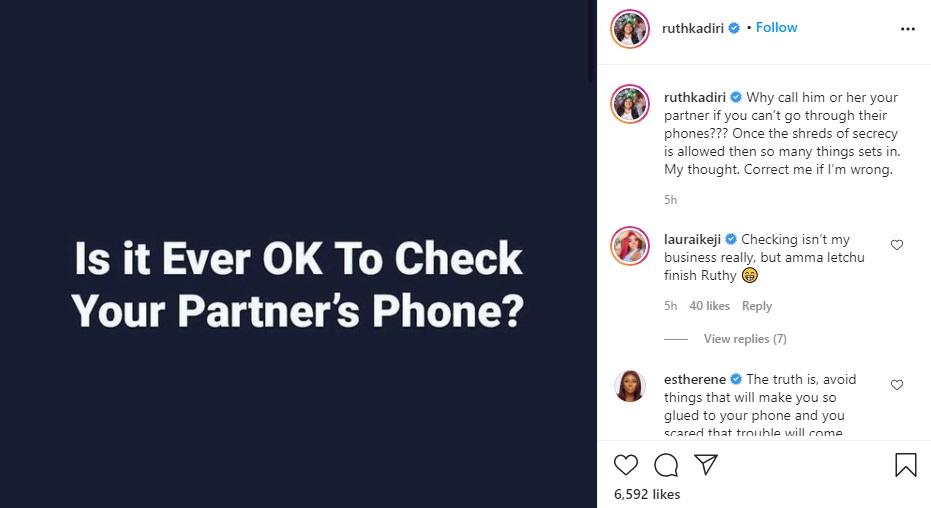Viewport: 931px width, 508px height.
Task: Open ruthkadiri username in header
Action: point(692,28)
